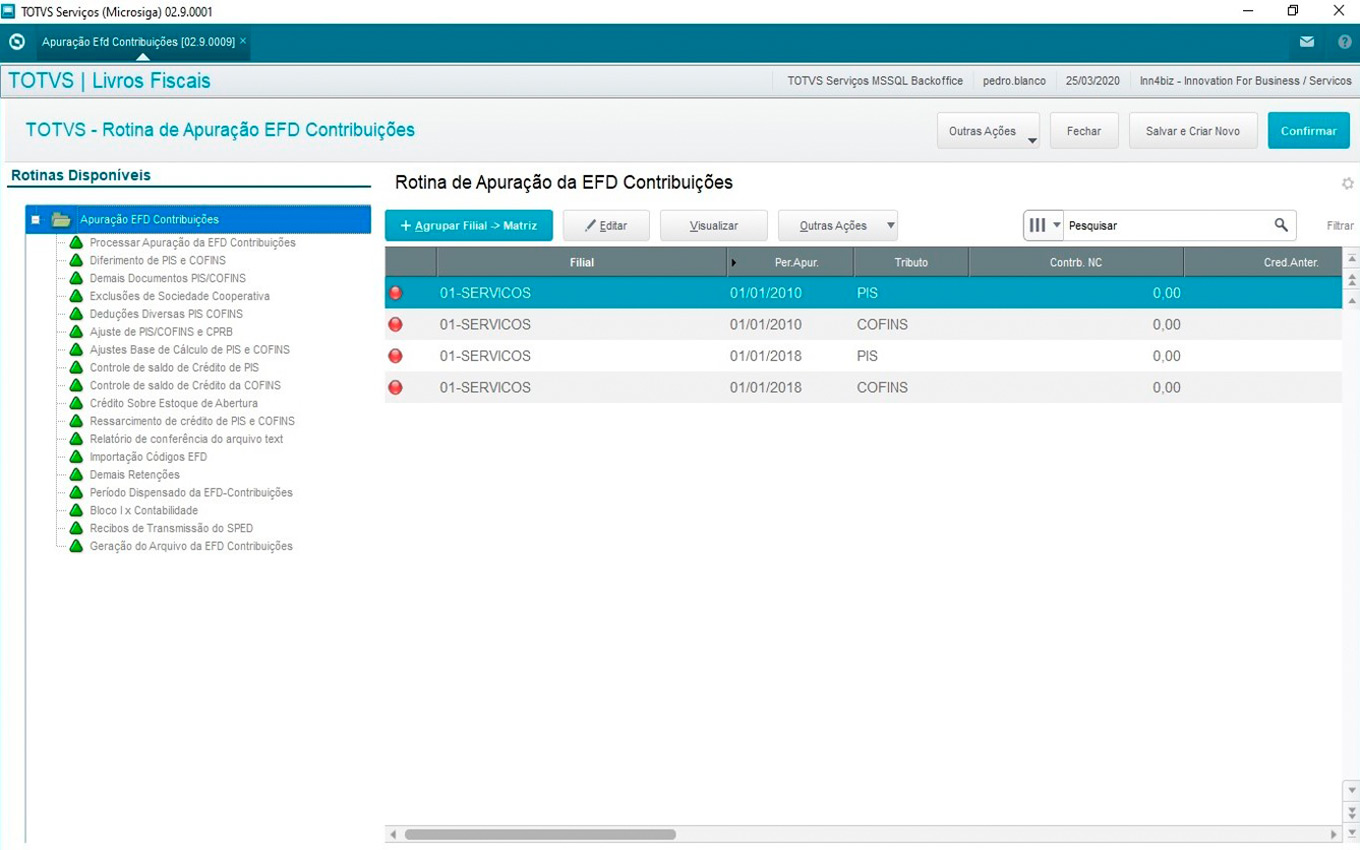This screenshot has height=850, width=1360.
Task: Select Processar Apuração da EFD Contribuições
Action: (x=192, y=242)
